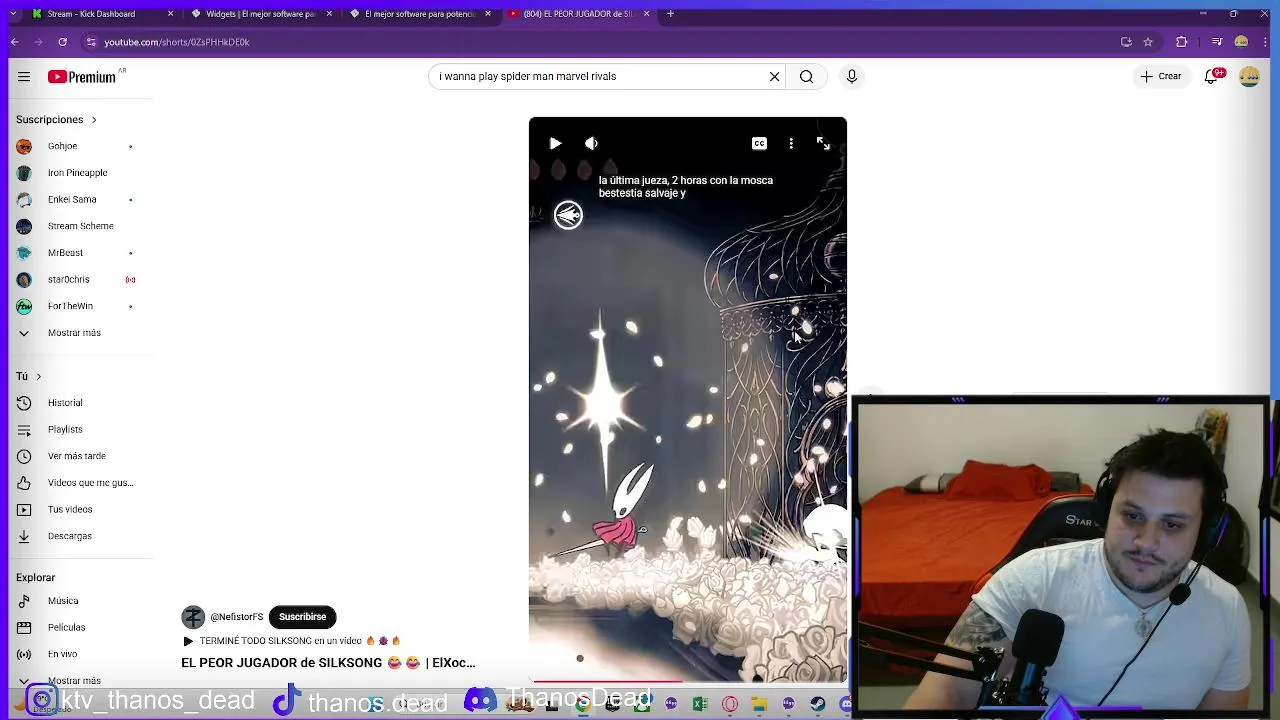Open Steam from the taskbar

point(818,705)
